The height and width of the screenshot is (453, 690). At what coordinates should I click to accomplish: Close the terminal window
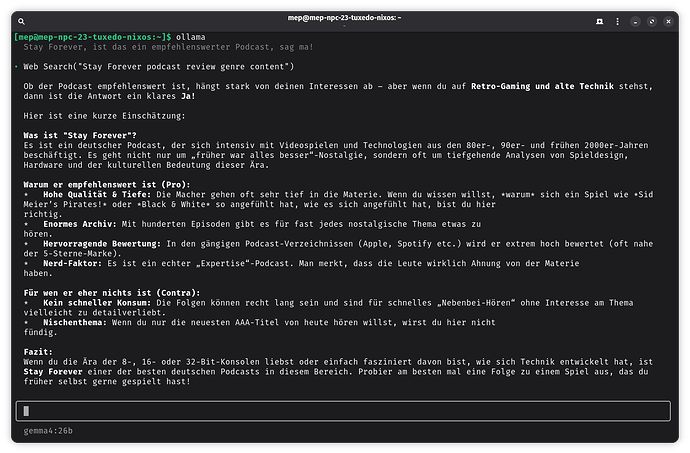(668, 22)
